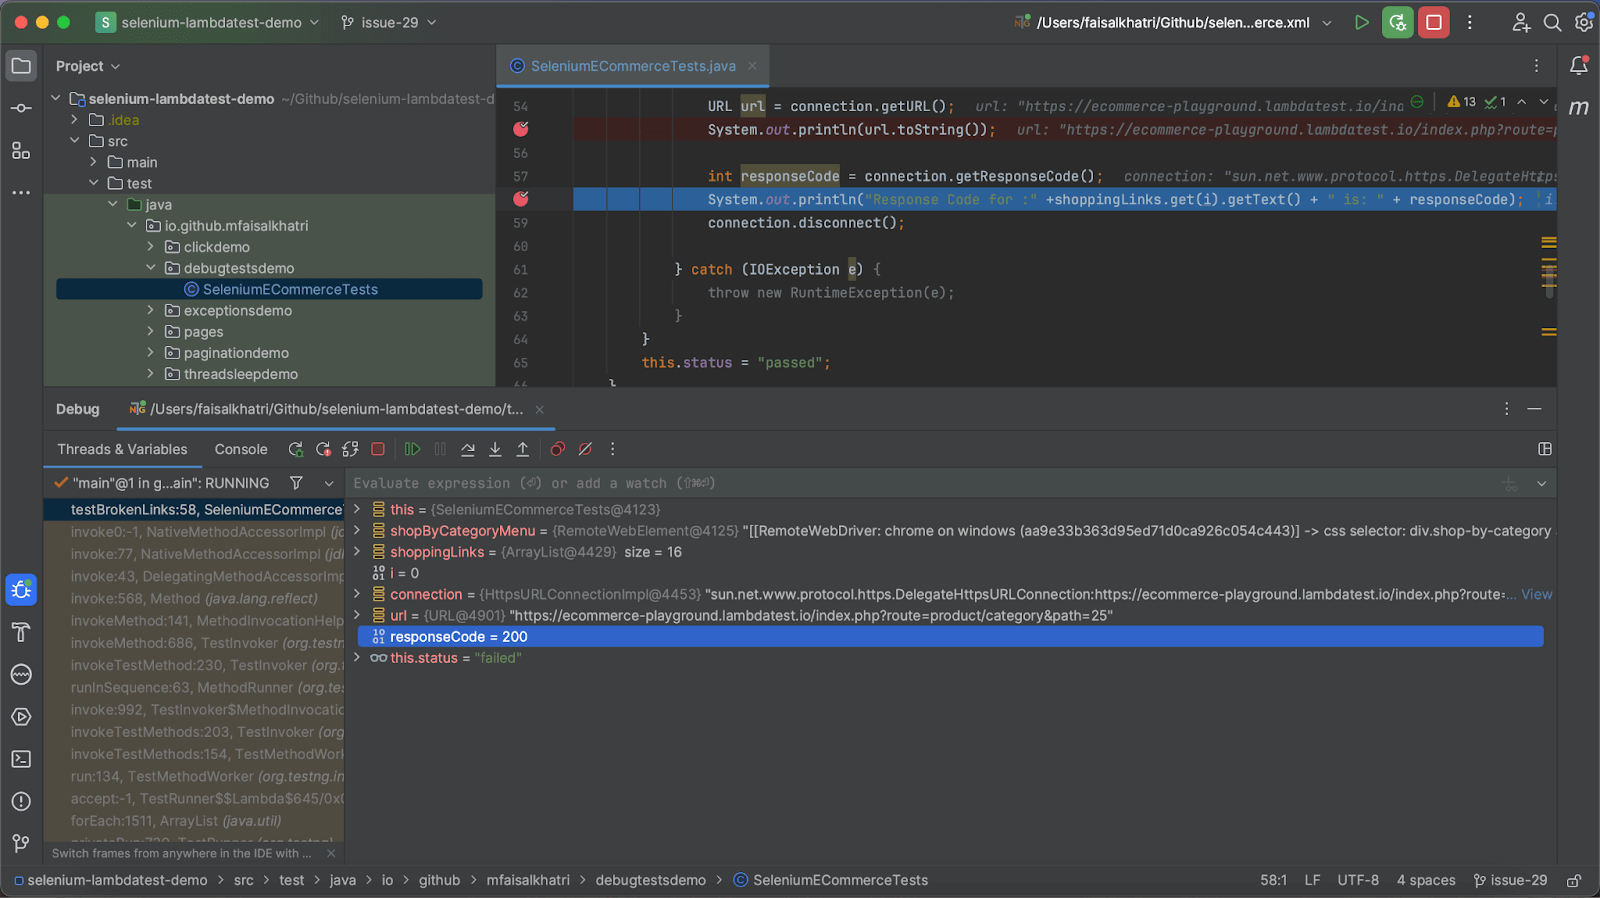Click the View link for connection value

click(1536, 595)
